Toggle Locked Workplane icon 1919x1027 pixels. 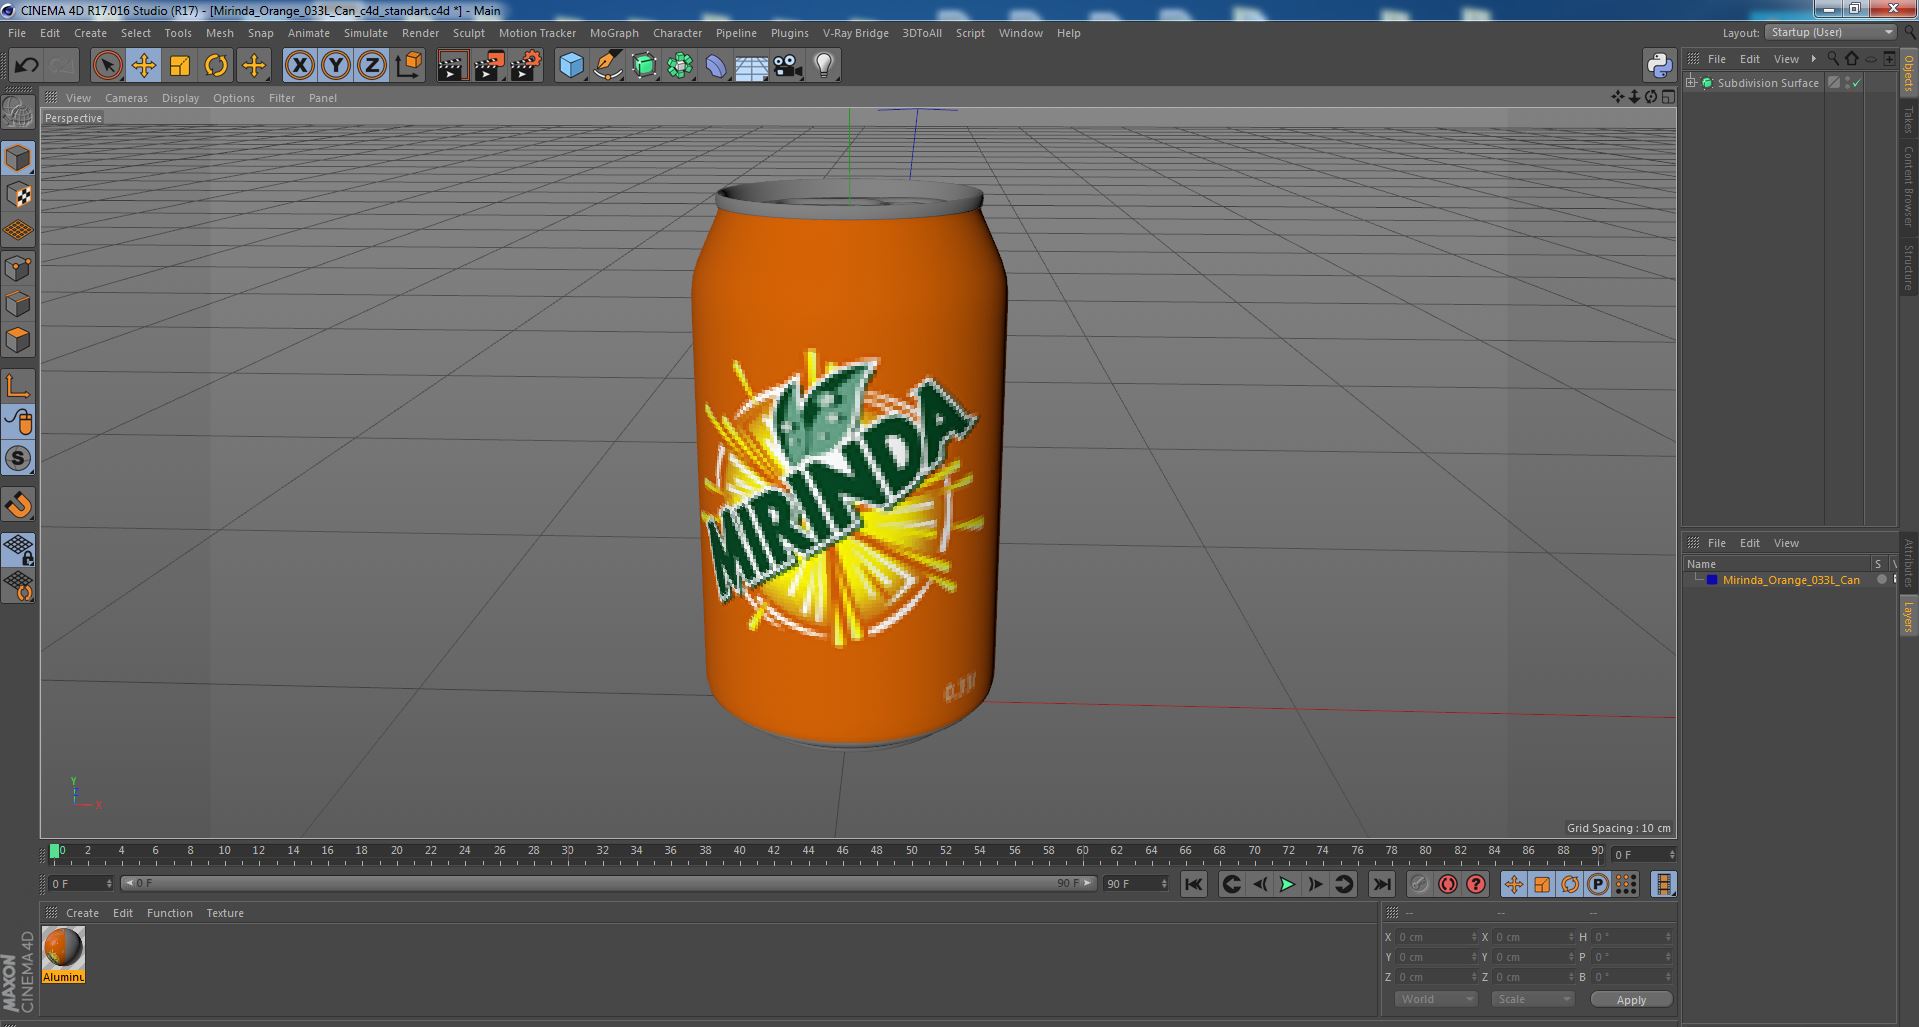pos(18,549)
